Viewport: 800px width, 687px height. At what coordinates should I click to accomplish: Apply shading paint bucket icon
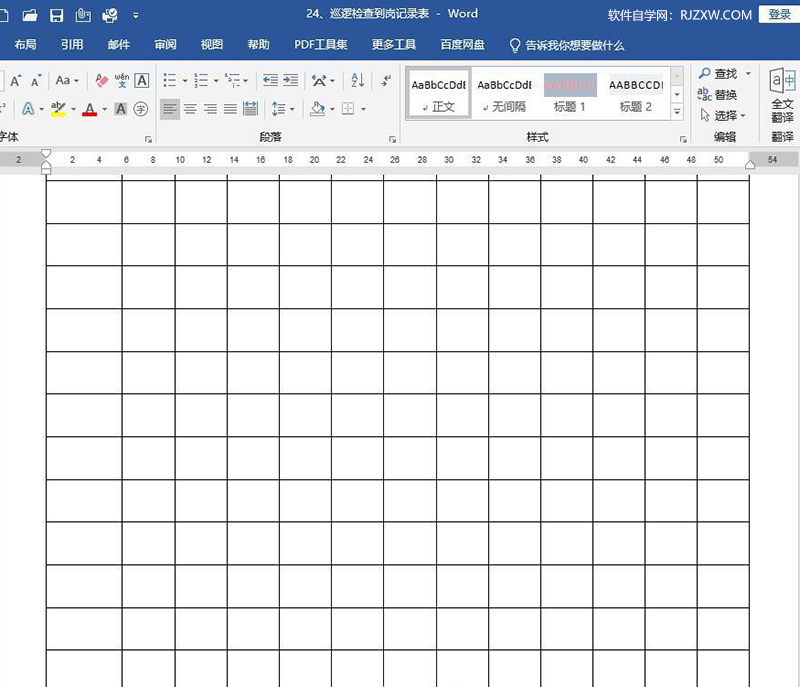point(317,109)
